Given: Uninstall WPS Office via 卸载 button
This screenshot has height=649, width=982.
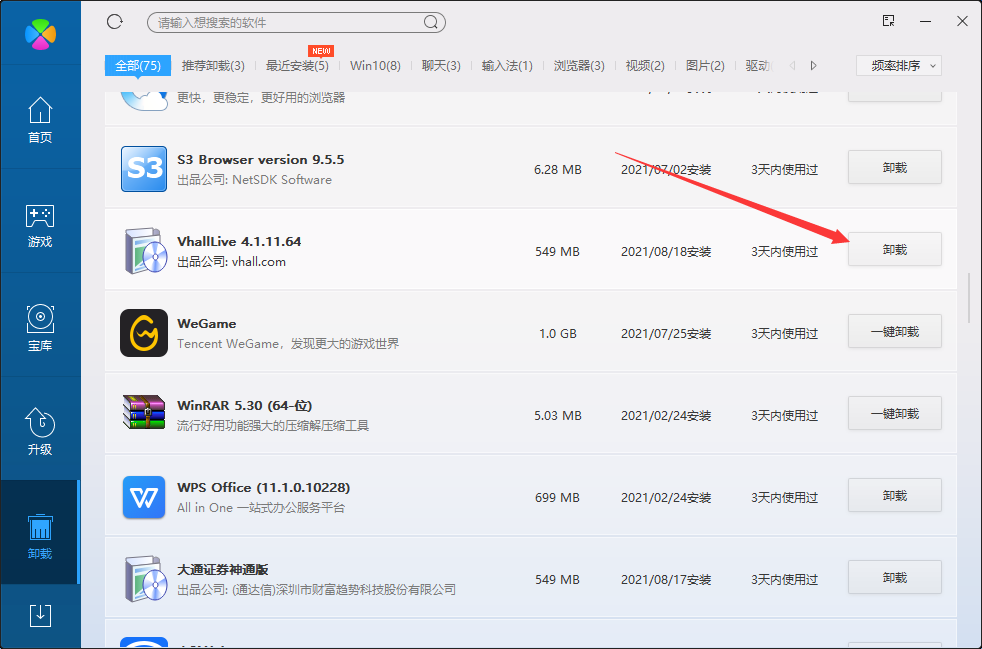Looking at the screenshot, I should pos(895,496).
